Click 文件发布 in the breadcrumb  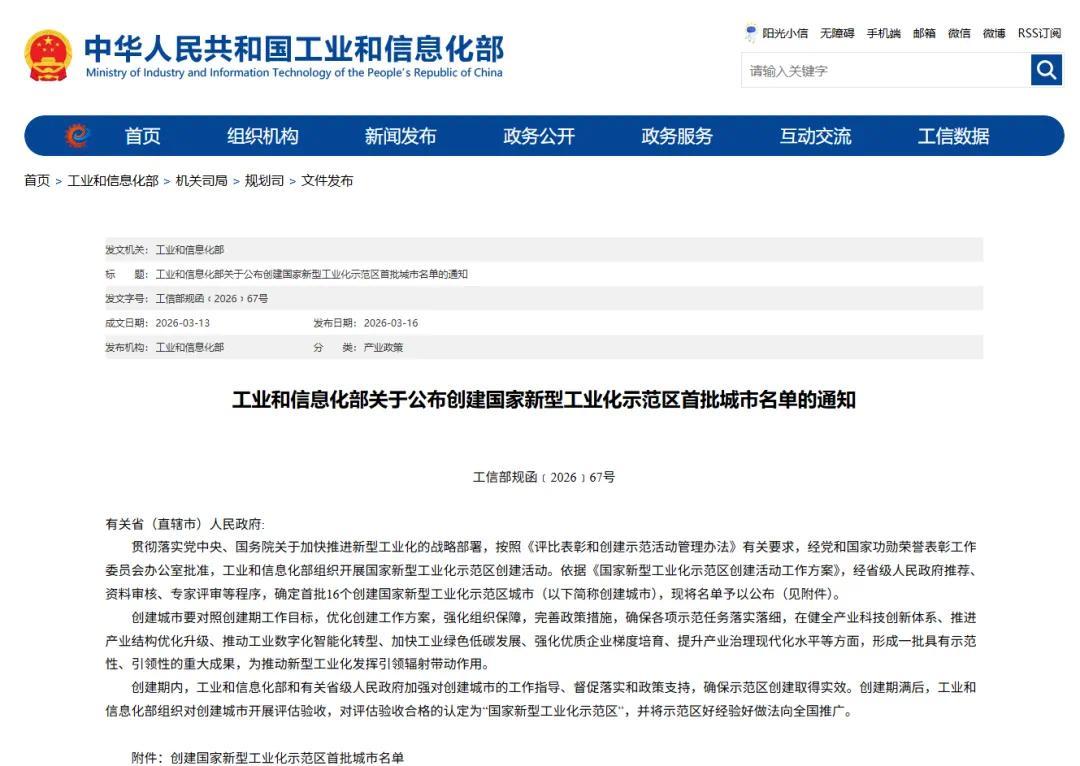point(327,180)
